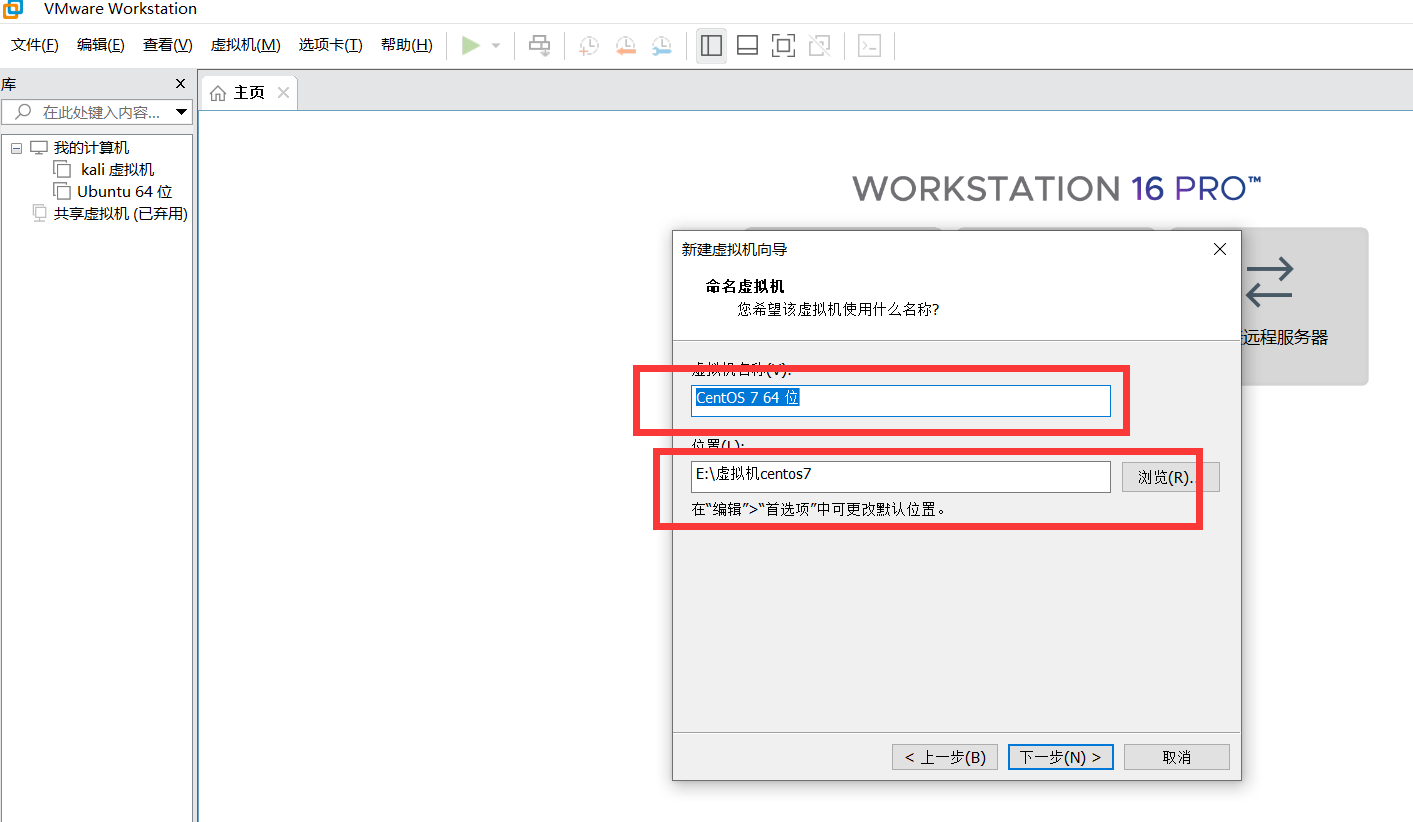Revert to snapshot using the orange arrow clock icon

coord(625,45)
